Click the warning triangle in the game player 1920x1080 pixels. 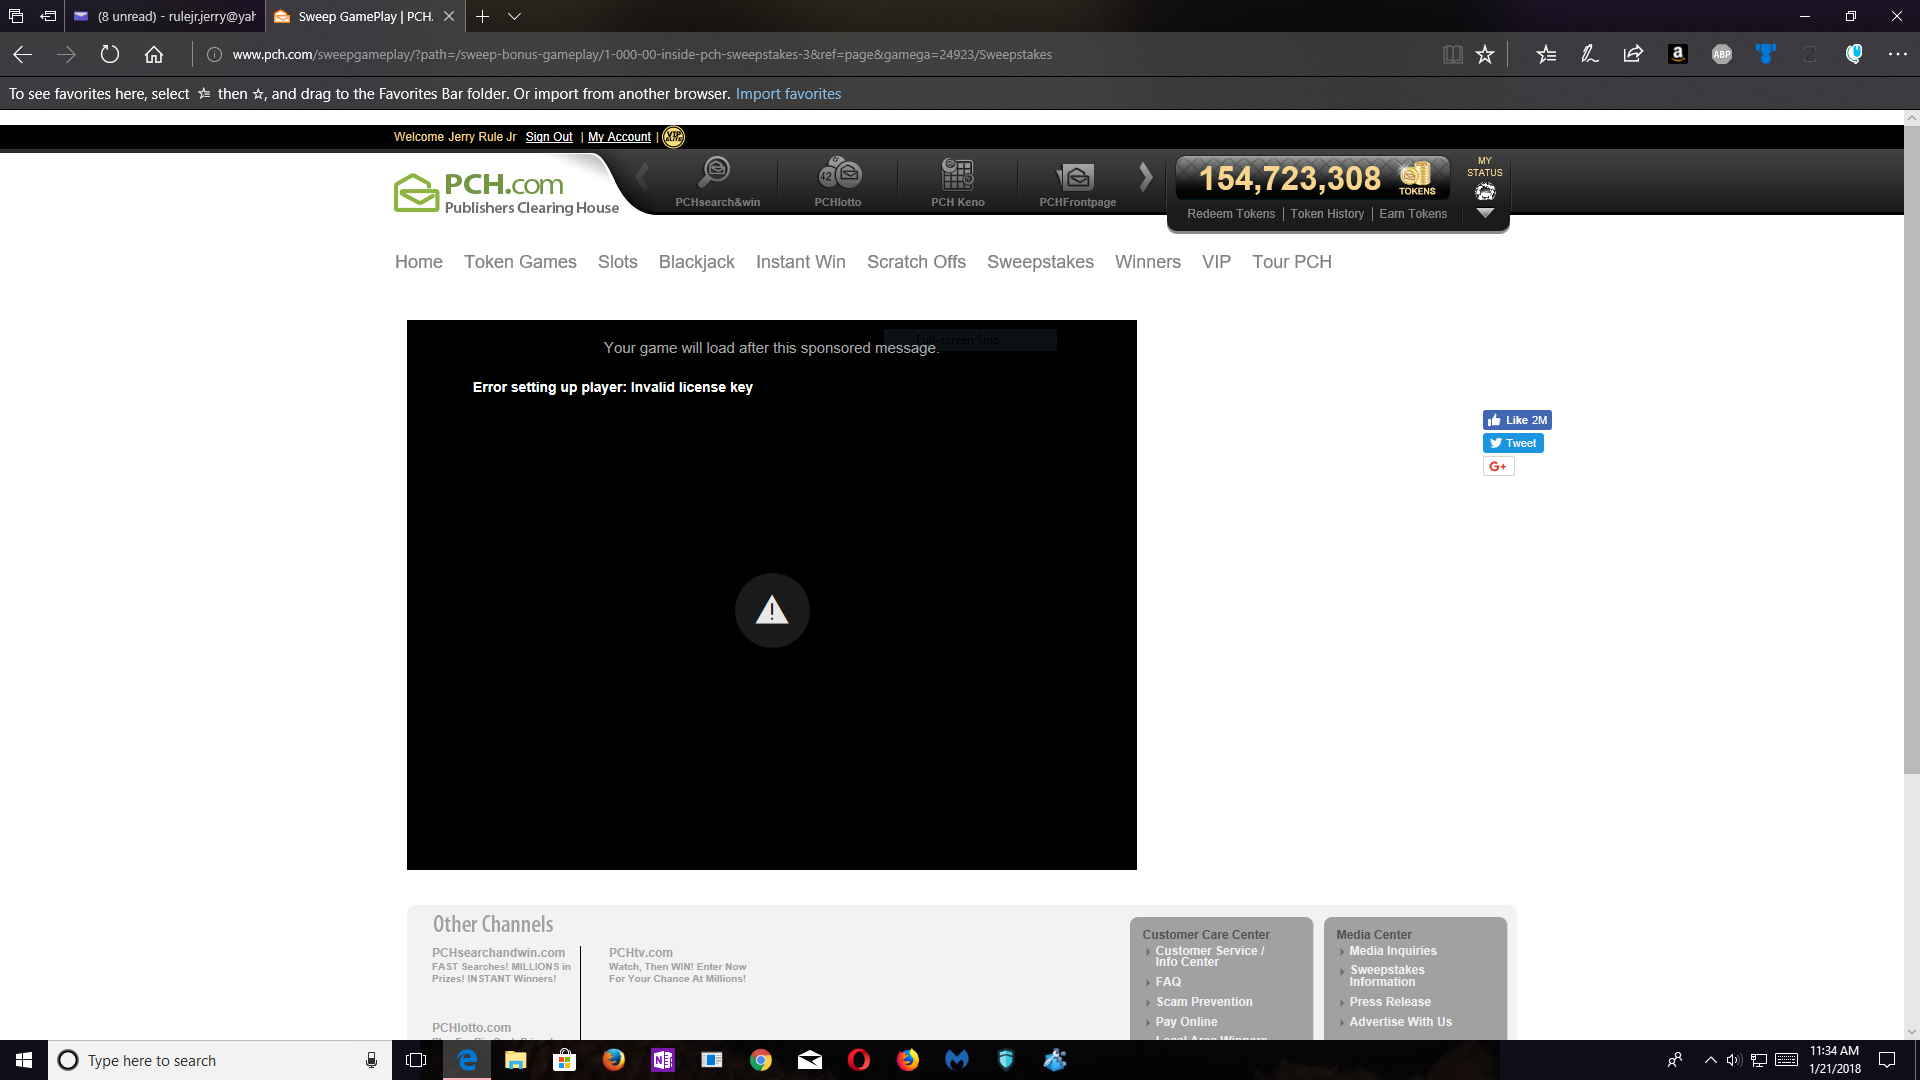tap(772, 610)
